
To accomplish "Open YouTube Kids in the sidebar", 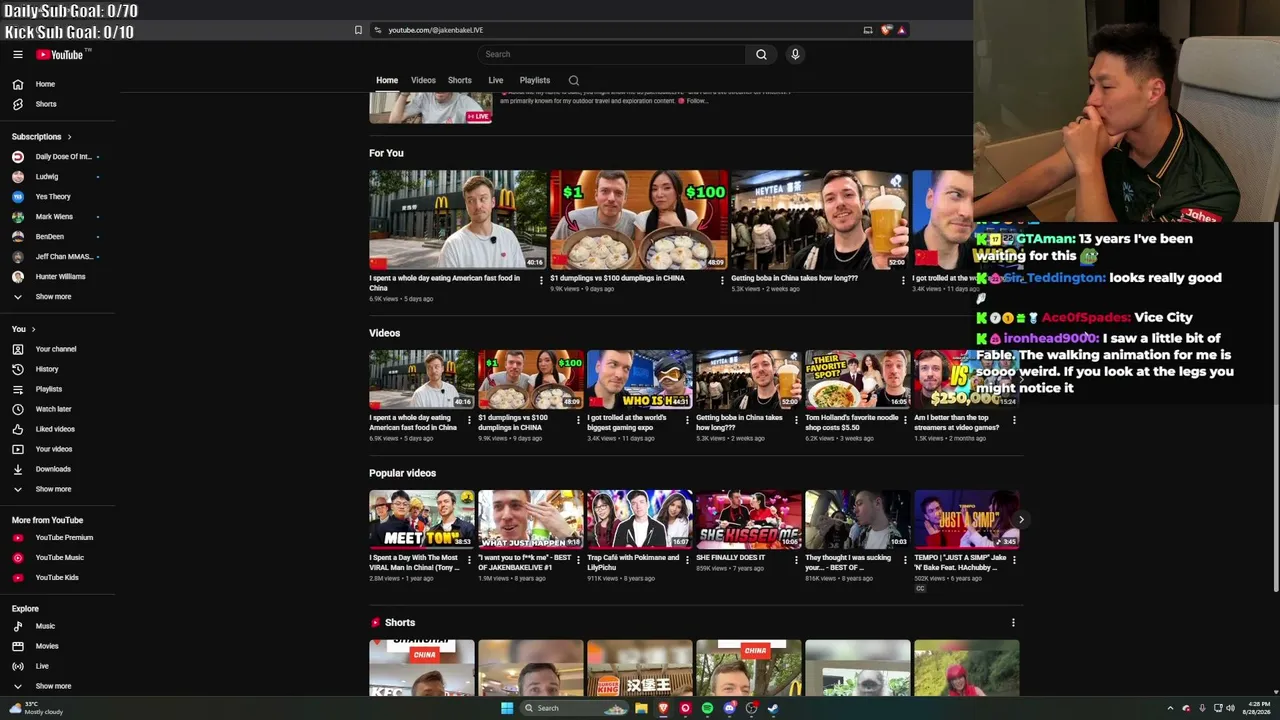I will [x=59, y=577].
